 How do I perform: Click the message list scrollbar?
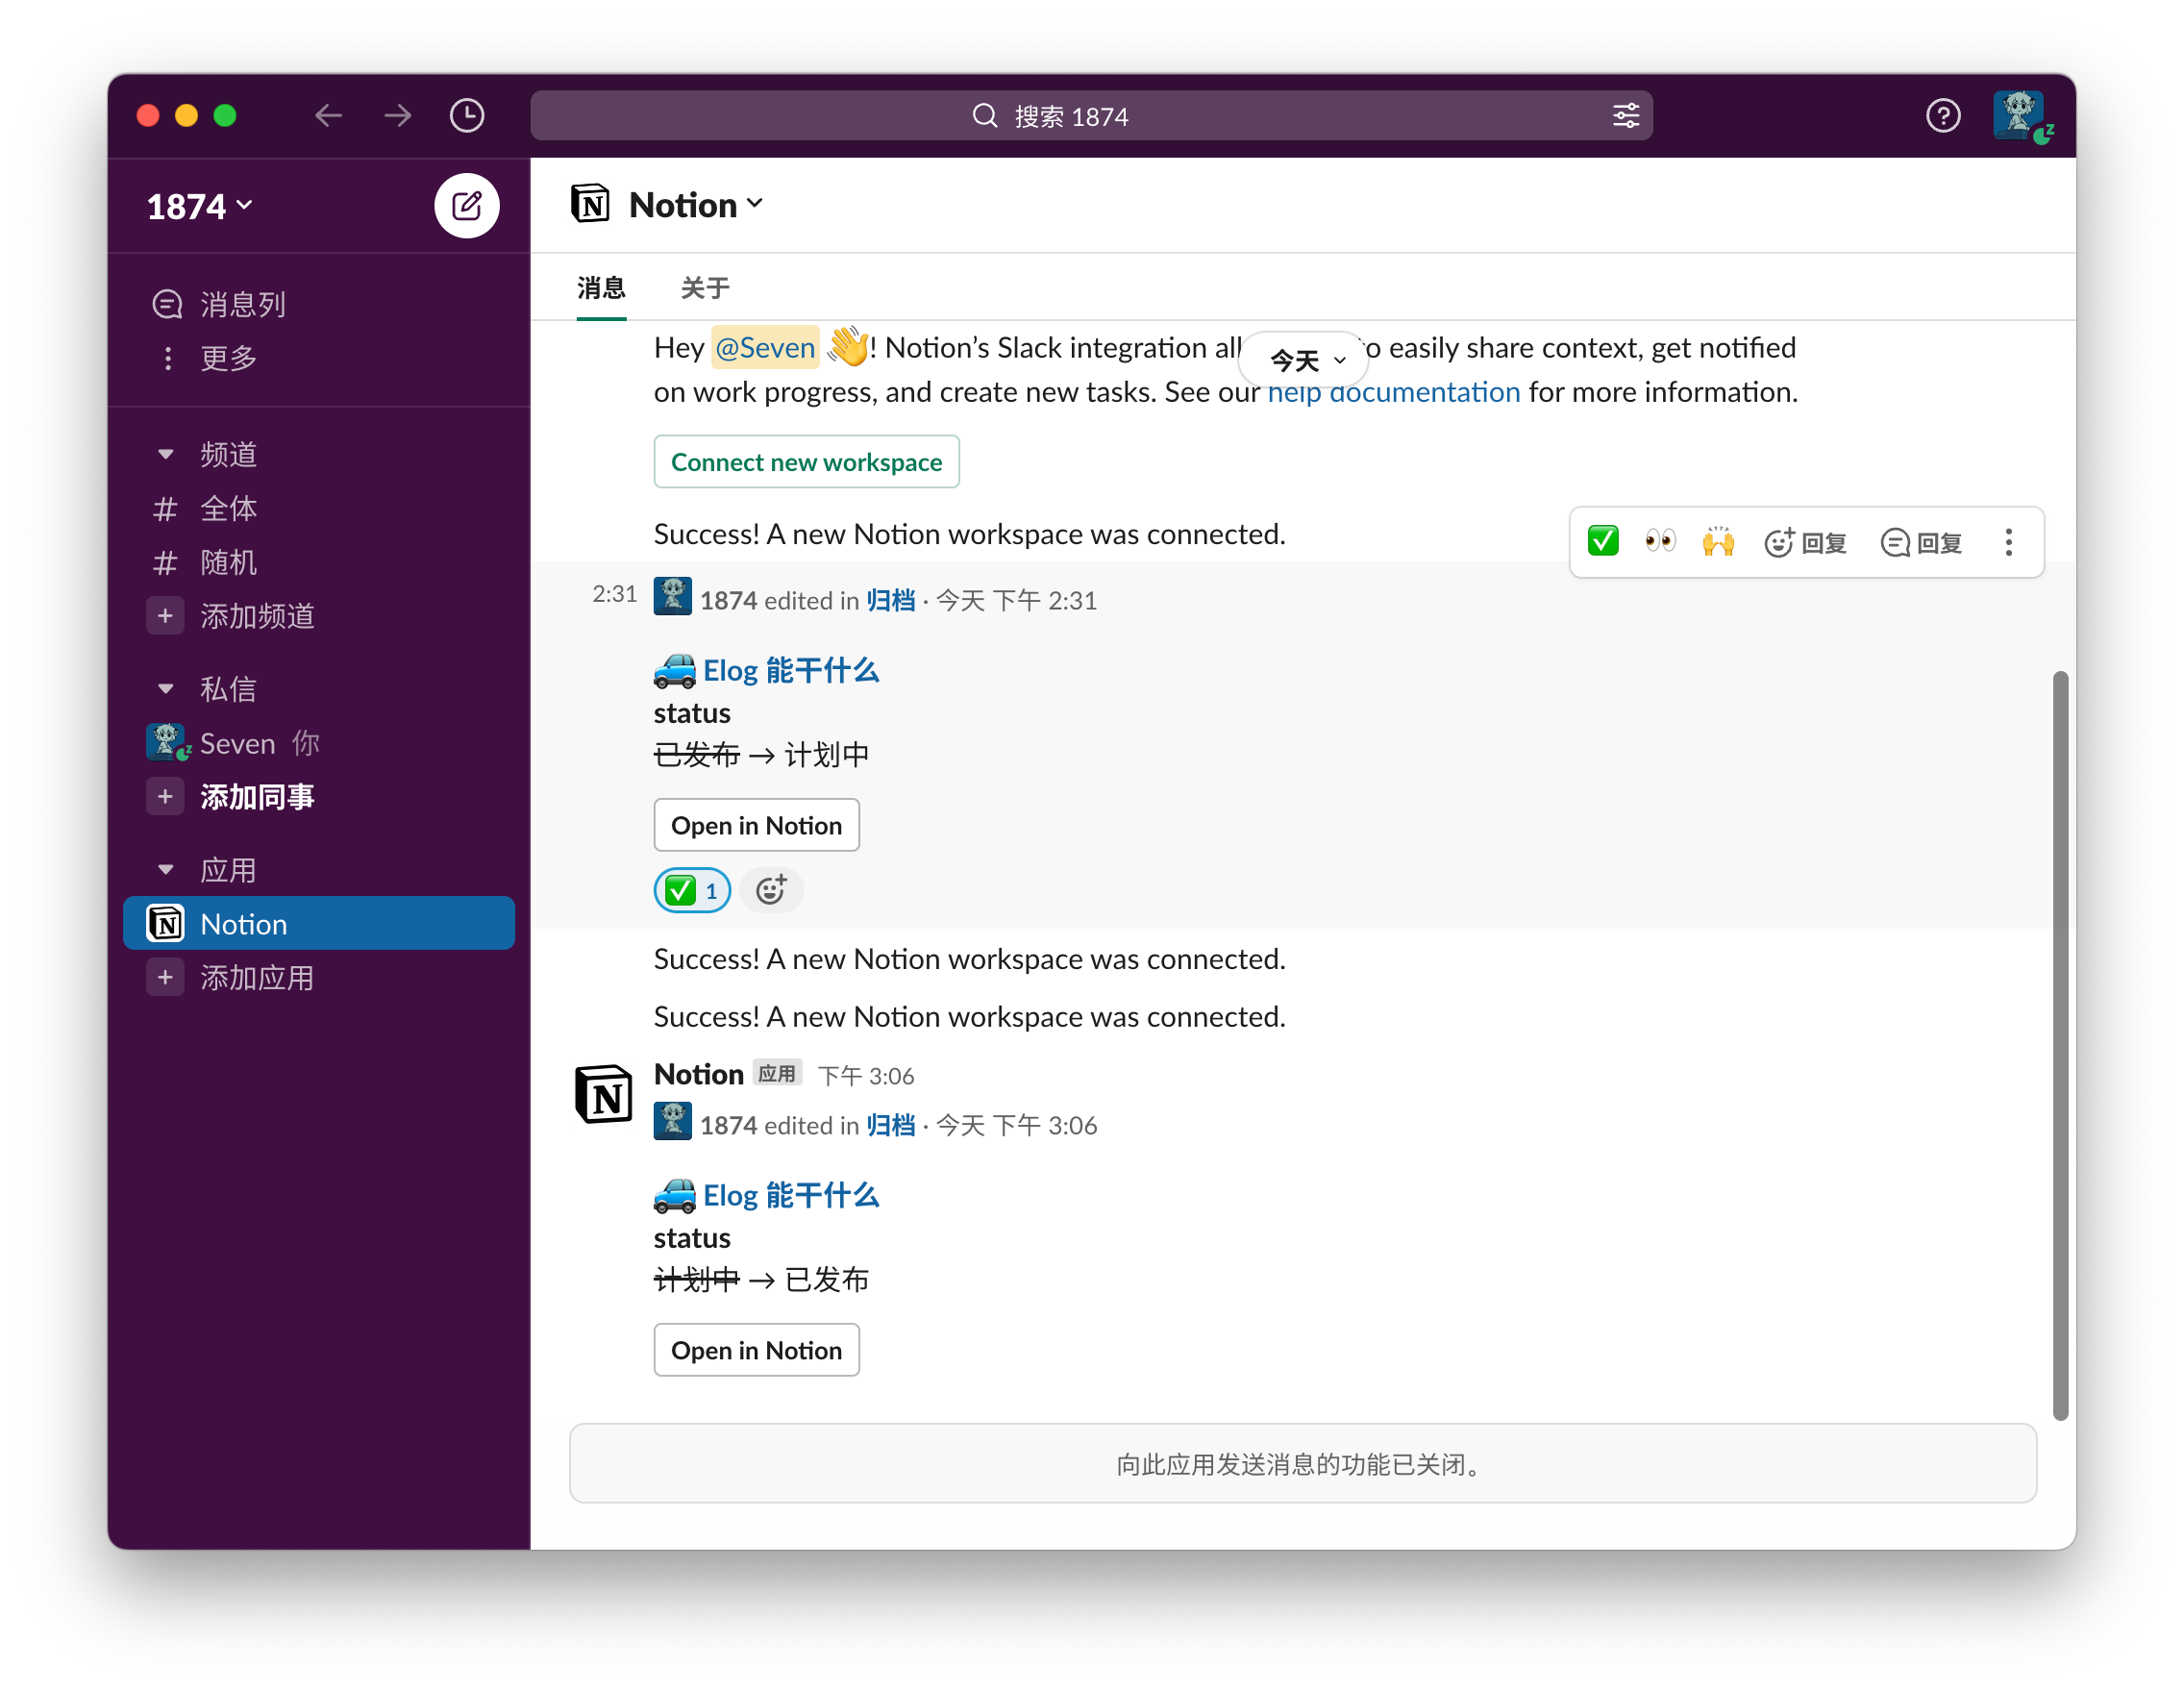[x=2060, y=1045]
